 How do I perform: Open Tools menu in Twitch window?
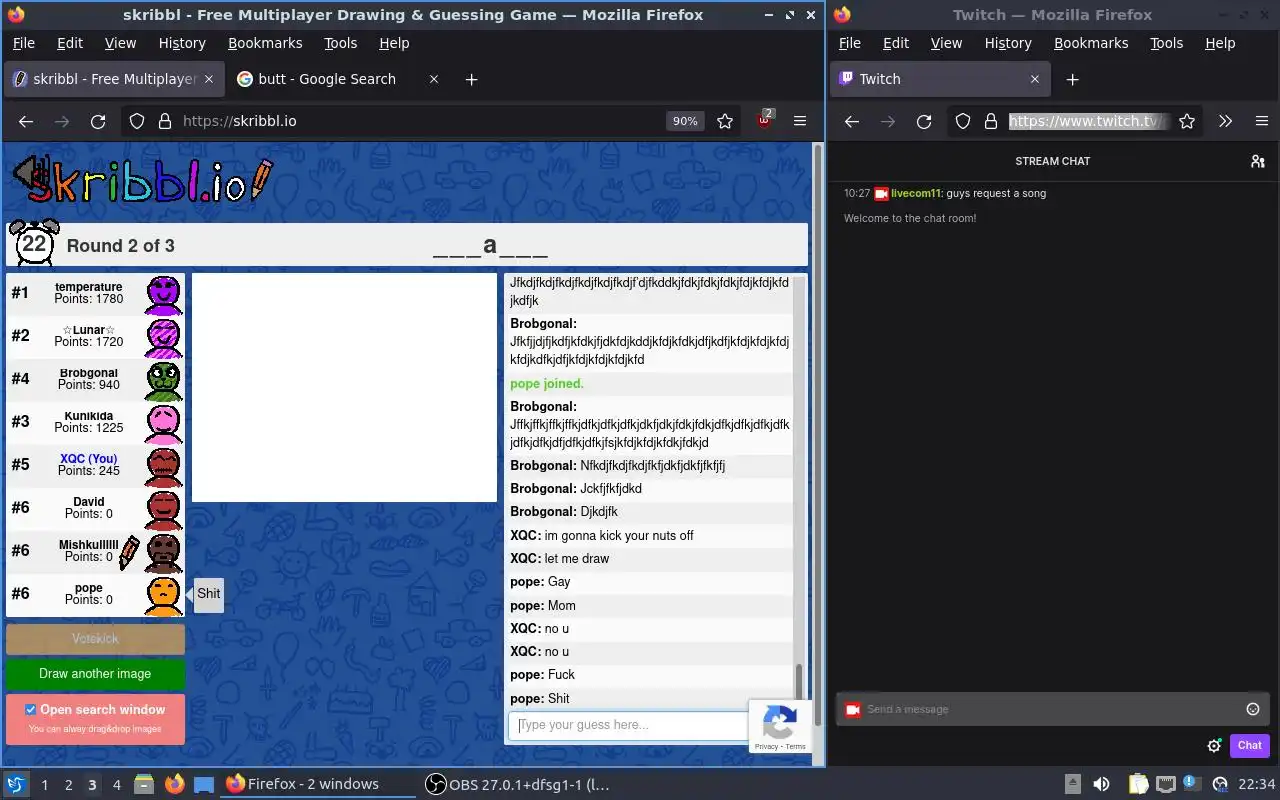point(1166,43)
